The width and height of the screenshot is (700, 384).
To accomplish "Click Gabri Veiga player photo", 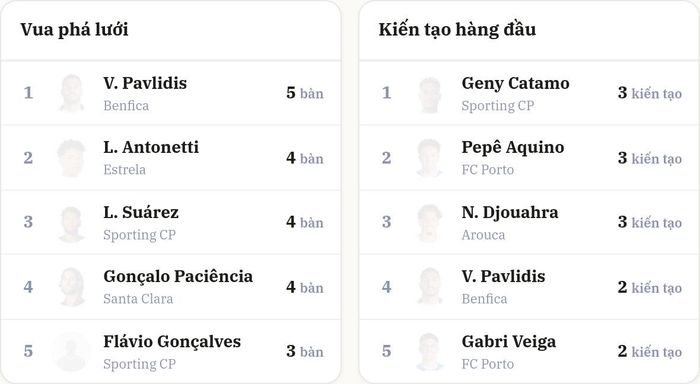I will coord(430,352).
